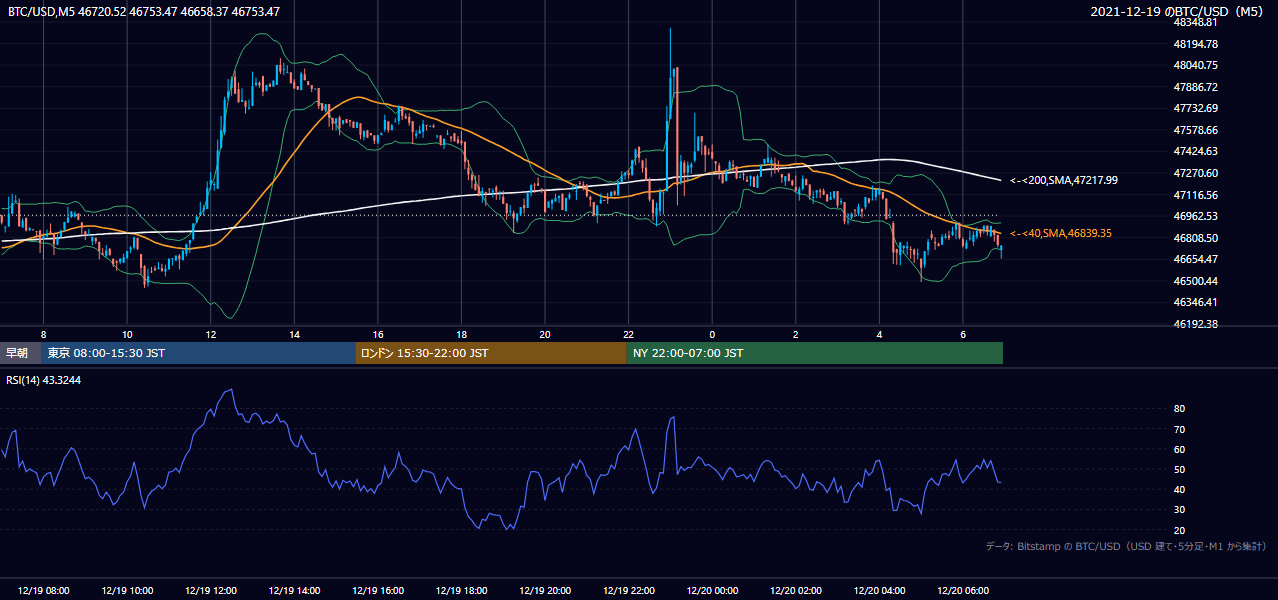Click the ロンドン 15:30-22:00 JST session bar
This screenshot has width=1278, height=600.
tap(491, 353)
